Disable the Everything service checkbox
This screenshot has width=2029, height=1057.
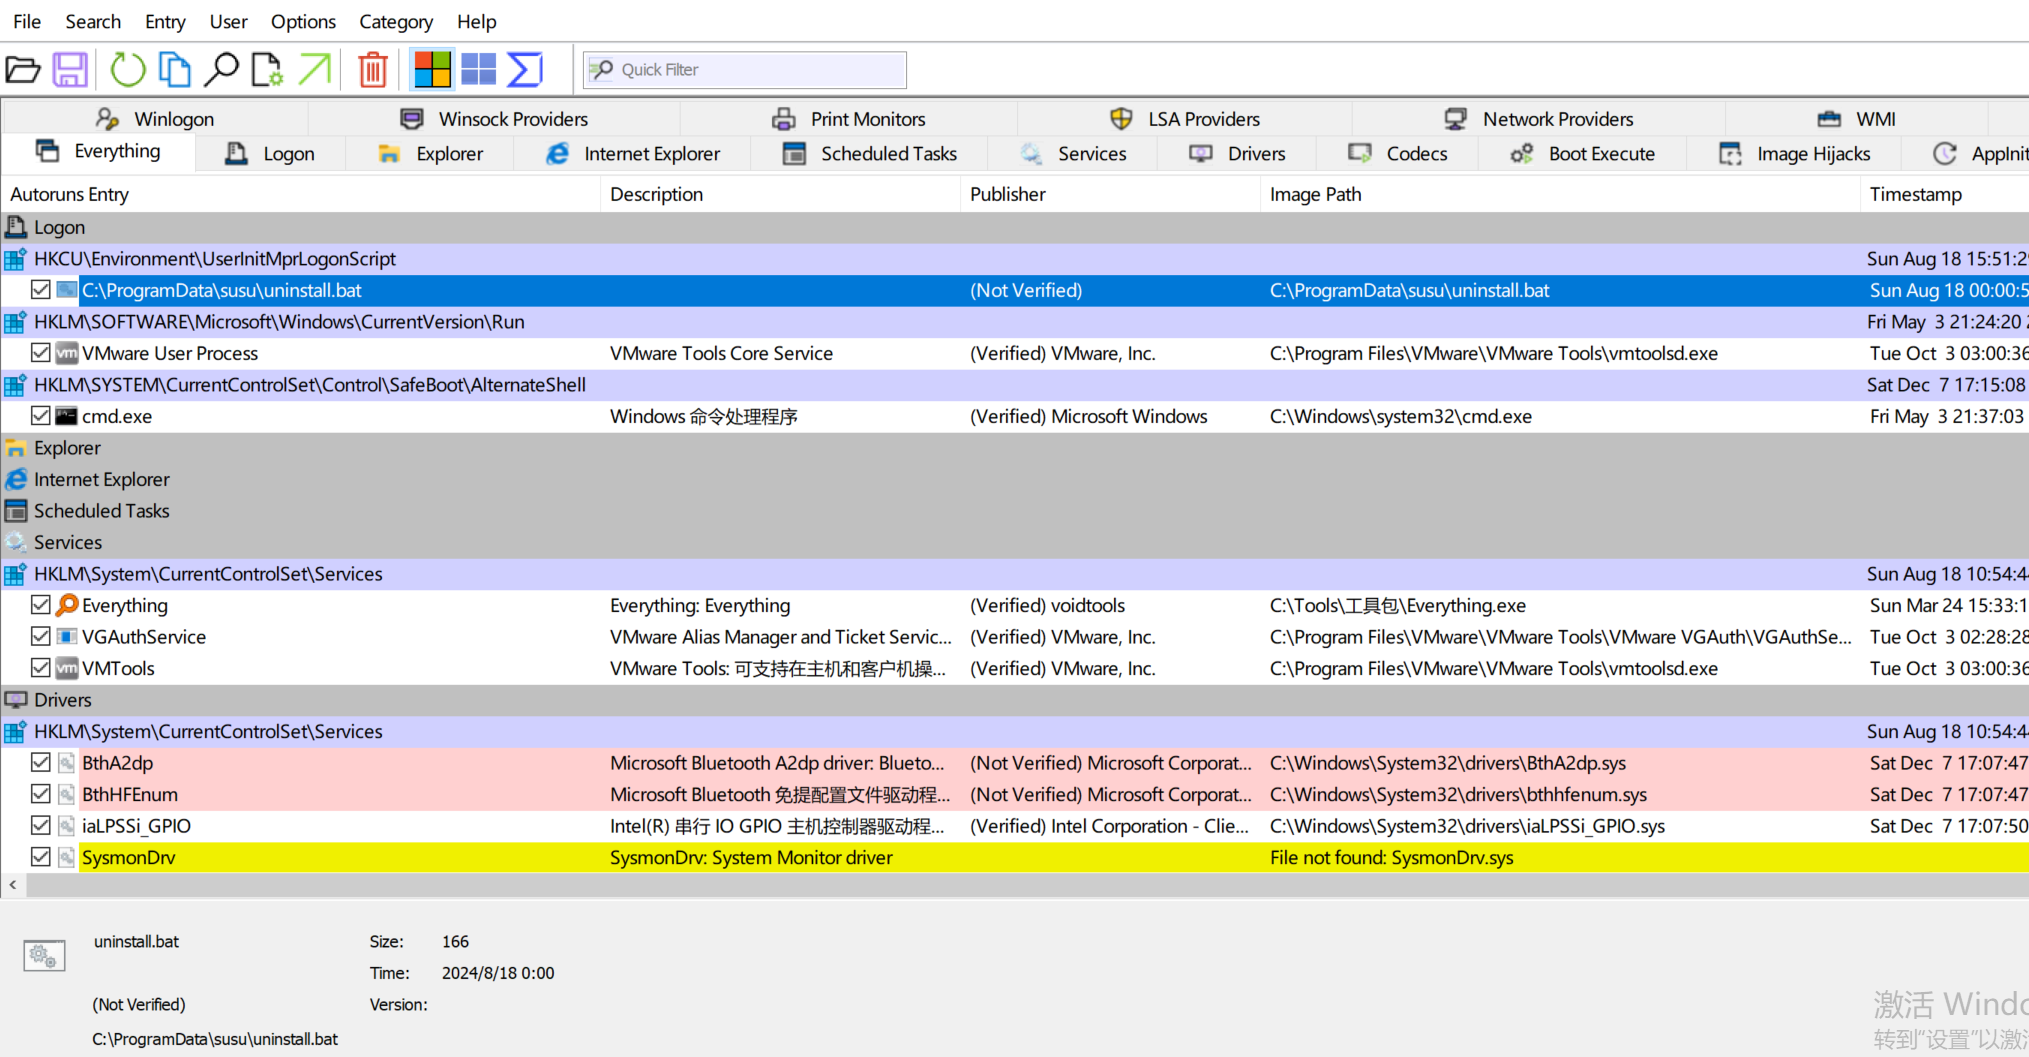pyautogui.click(x=41, y=605)
